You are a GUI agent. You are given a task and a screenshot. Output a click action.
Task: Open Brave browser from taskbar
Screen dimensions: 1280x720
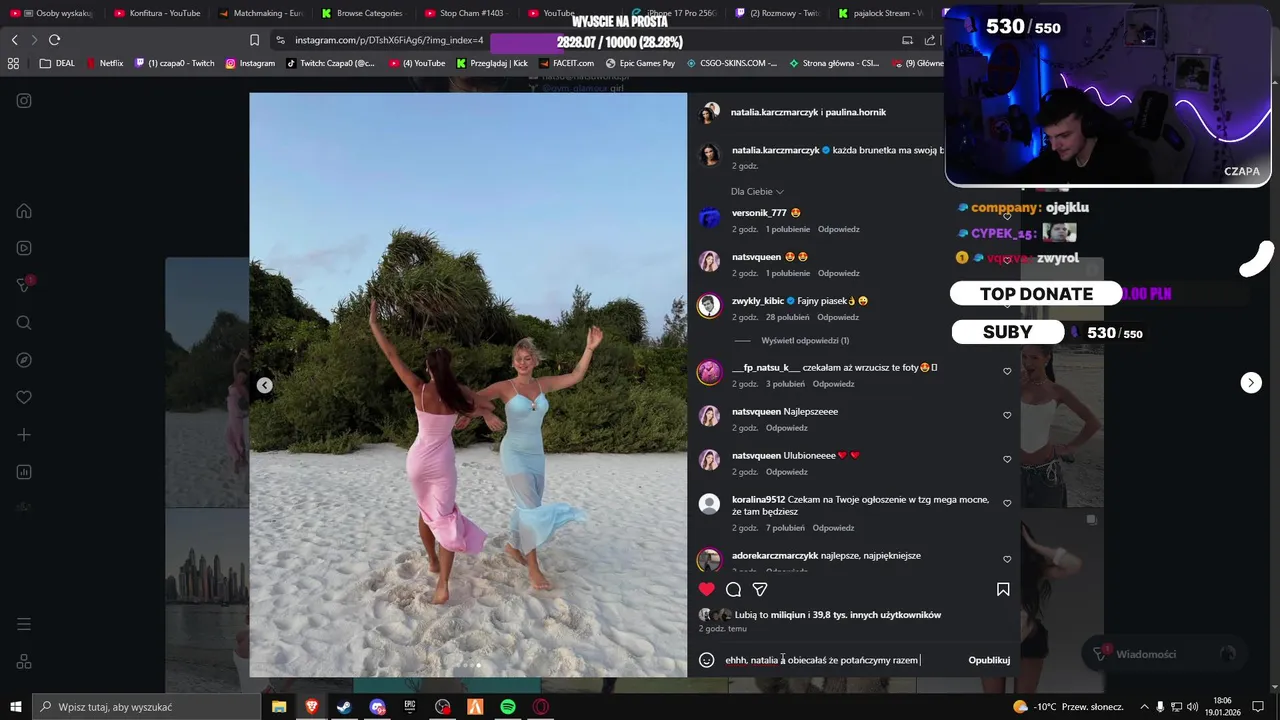pos(311,707)
